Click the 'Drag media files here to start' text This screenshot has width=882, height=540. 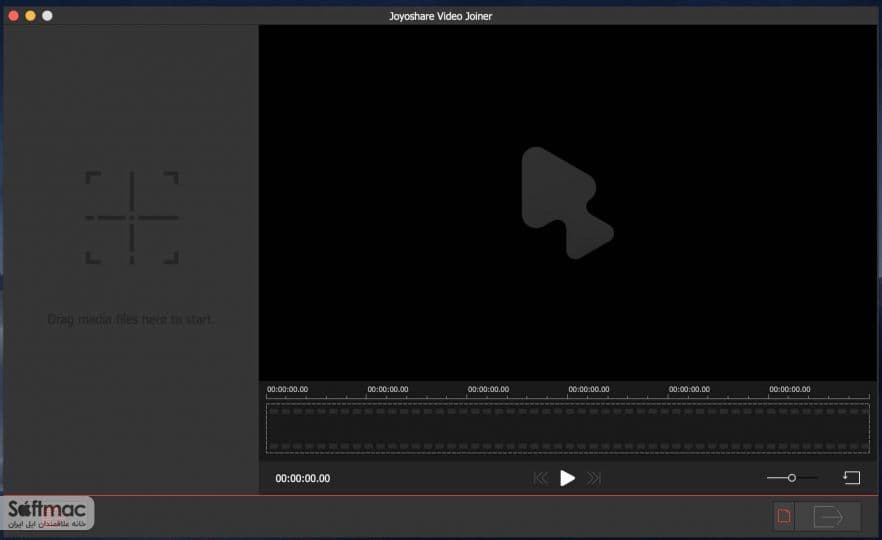[x=130, y=320]
